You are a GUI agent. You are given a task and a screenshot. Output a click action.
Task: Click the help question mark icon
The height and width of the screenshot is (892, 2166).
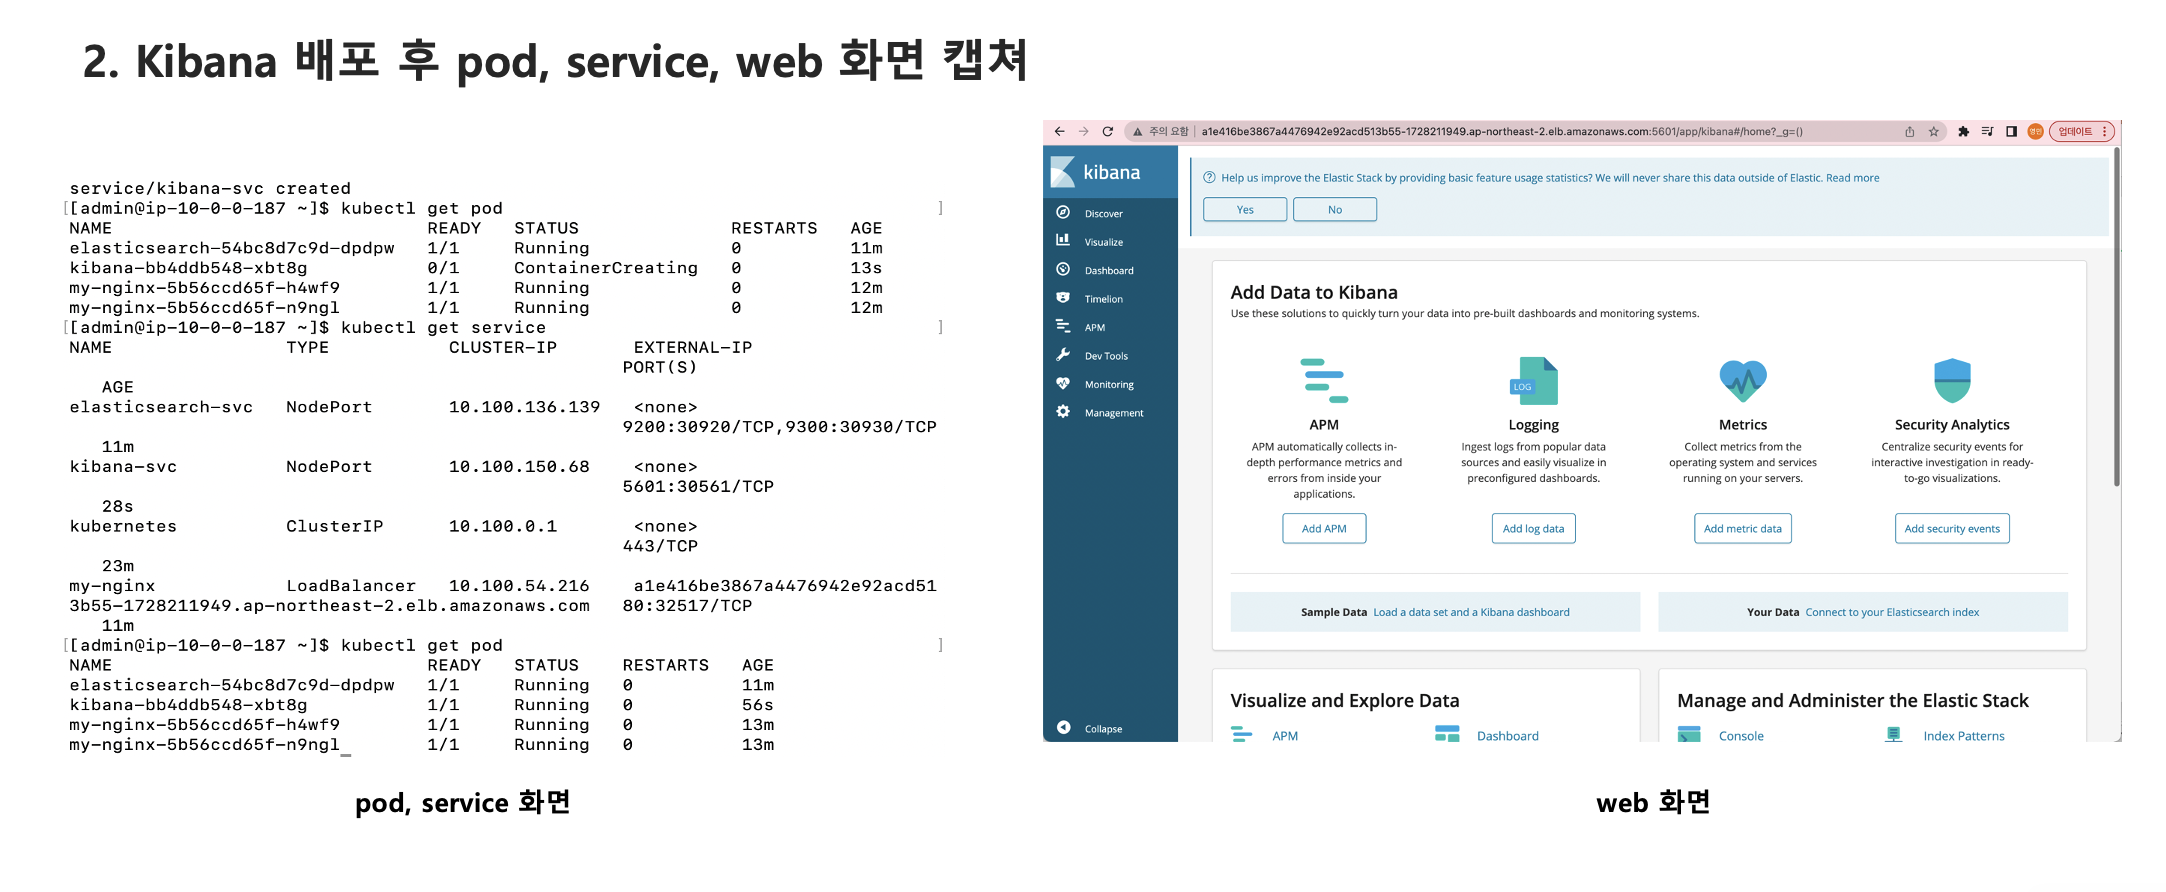[1209, 178]
